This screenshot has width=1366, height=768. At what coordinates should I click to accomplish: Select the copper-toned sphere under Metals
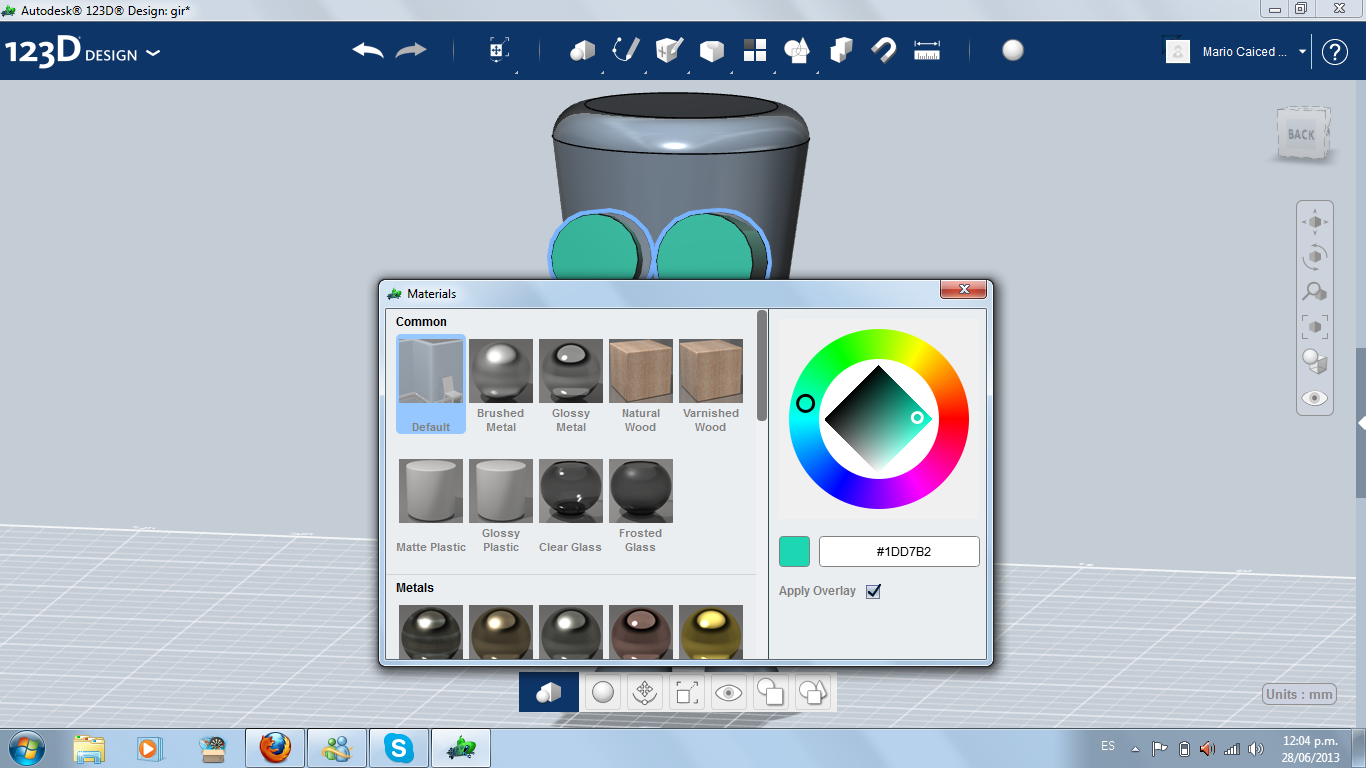641,632
